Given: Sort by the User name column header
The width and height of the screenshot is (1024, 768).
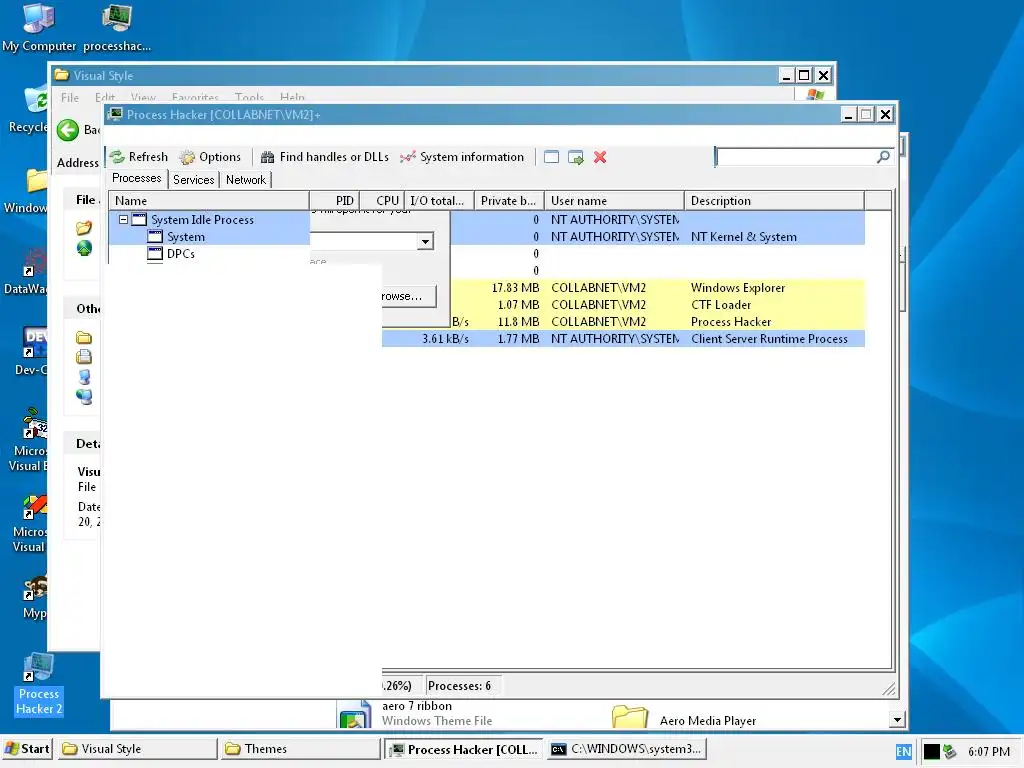Looking at the screenshot, I should pyautogui.click(x=615, y=200).
